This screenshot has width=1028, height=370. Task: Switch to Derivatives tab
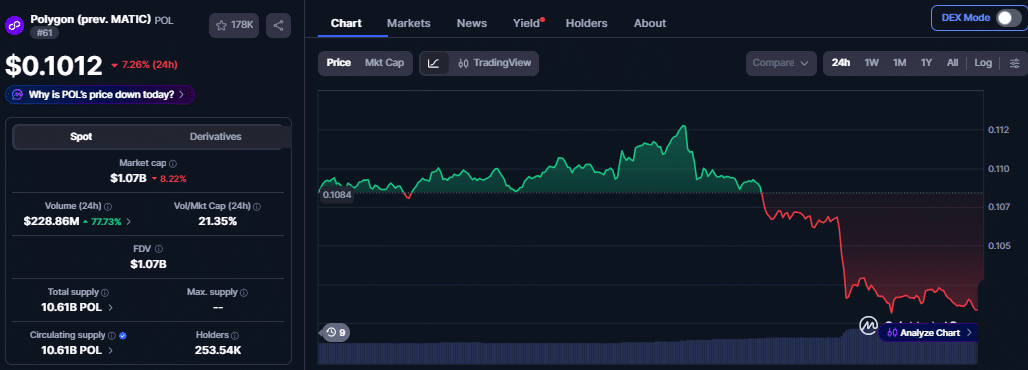coord(216,136)
